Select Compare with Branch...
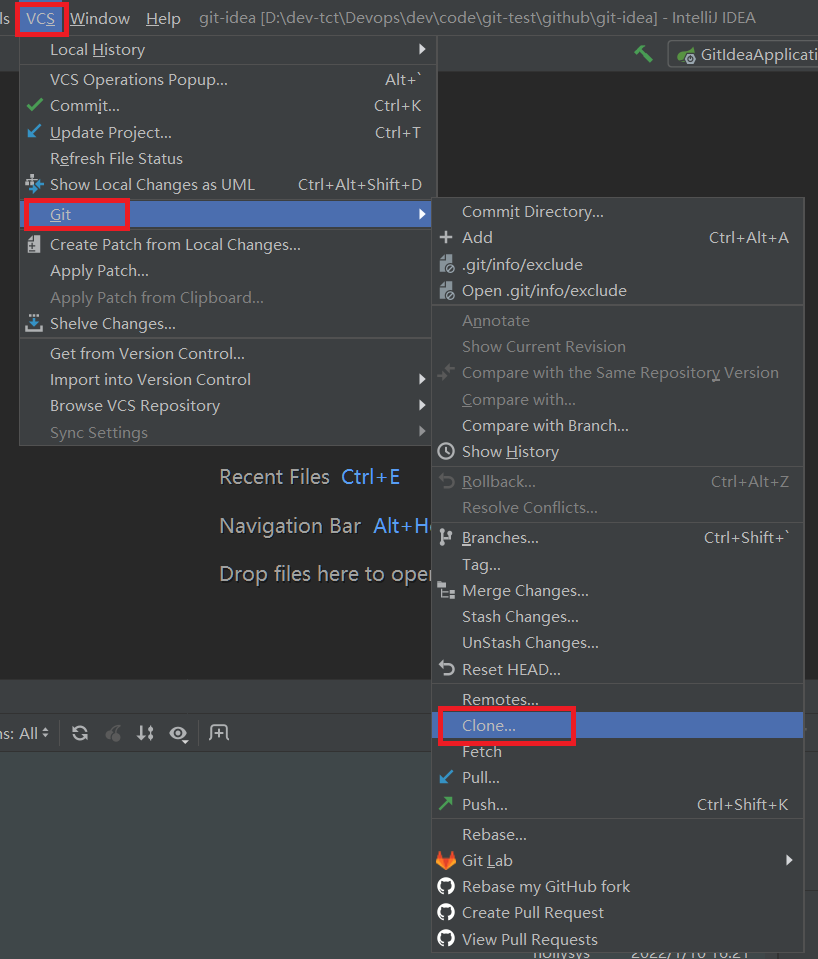 (x=618, y=426)
